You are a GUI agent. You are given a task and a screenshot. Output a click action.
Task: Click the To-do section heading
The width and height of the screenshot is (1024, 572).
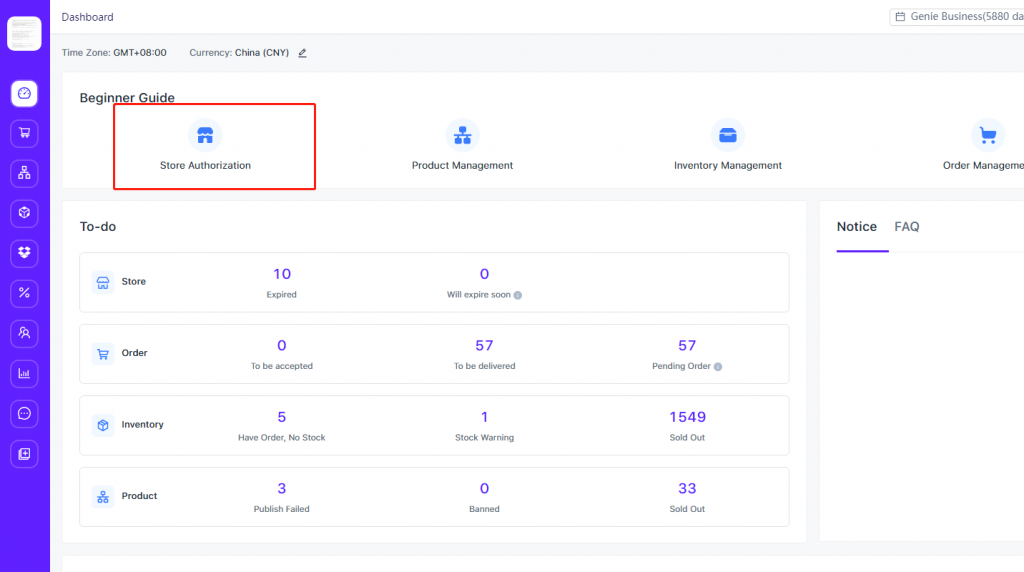pyautogui.click(x=98, y=227)
